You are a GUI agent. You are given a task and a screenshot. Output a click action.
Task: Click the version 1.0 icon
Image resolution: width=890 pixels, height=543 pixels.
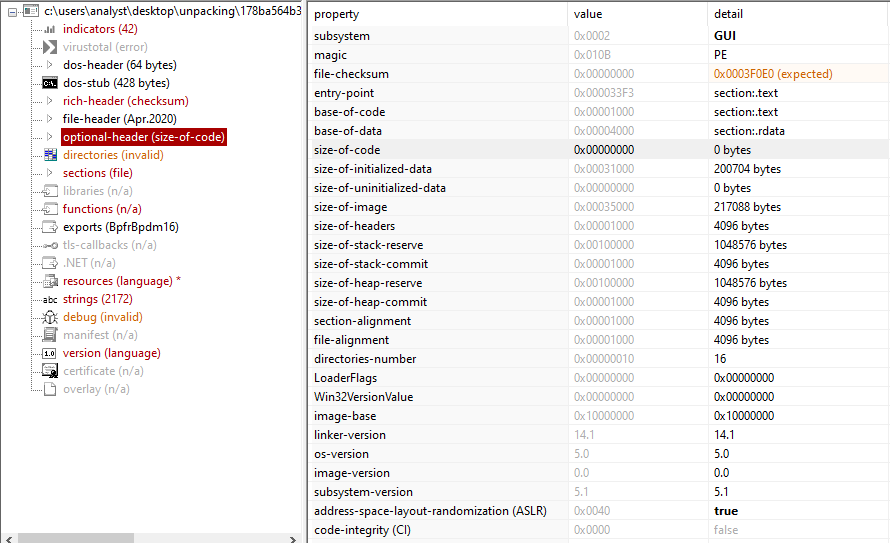[50, 353]
